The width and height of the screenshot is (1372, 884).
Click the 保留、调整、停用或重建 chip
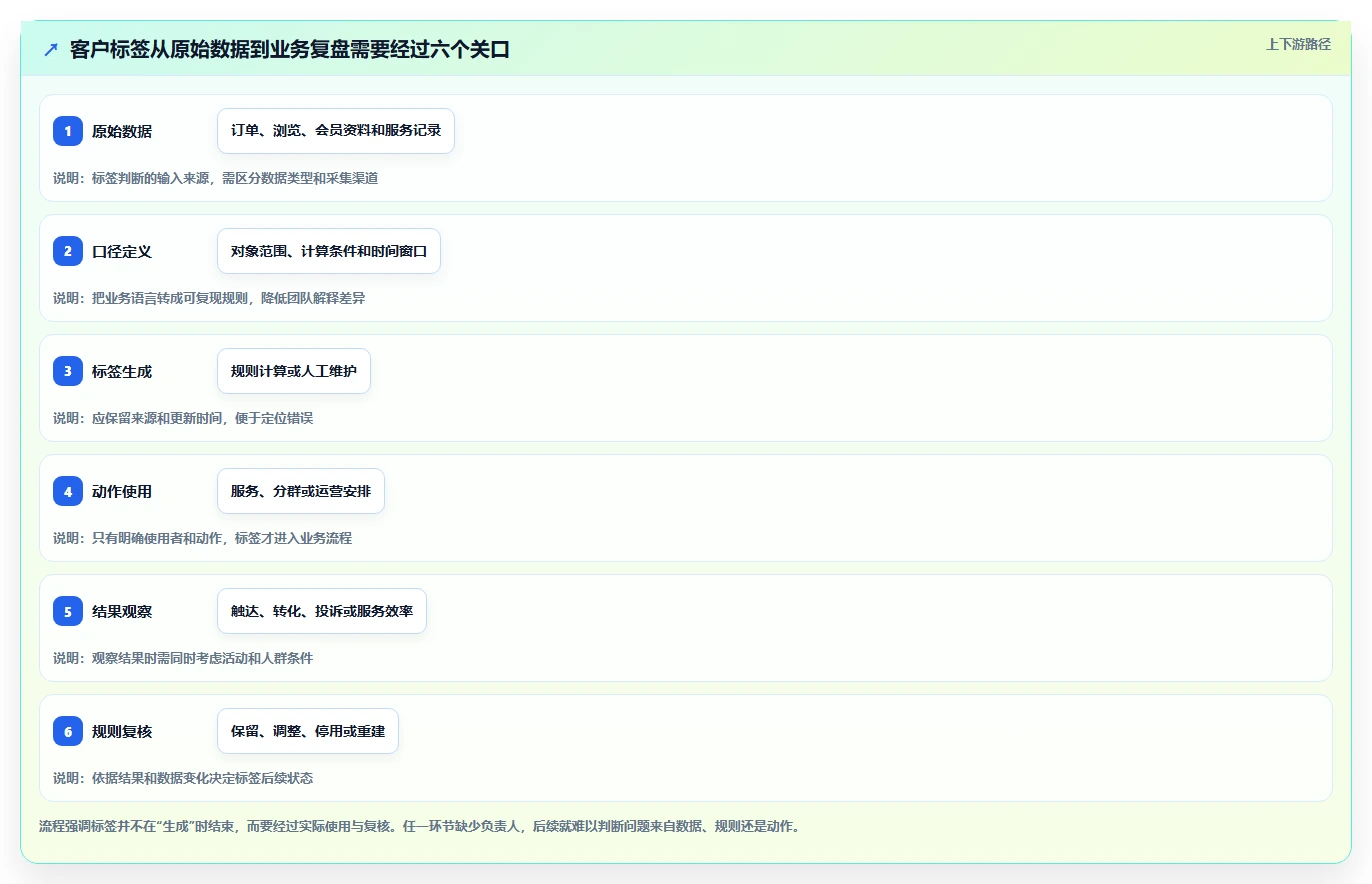coord(308,731)
